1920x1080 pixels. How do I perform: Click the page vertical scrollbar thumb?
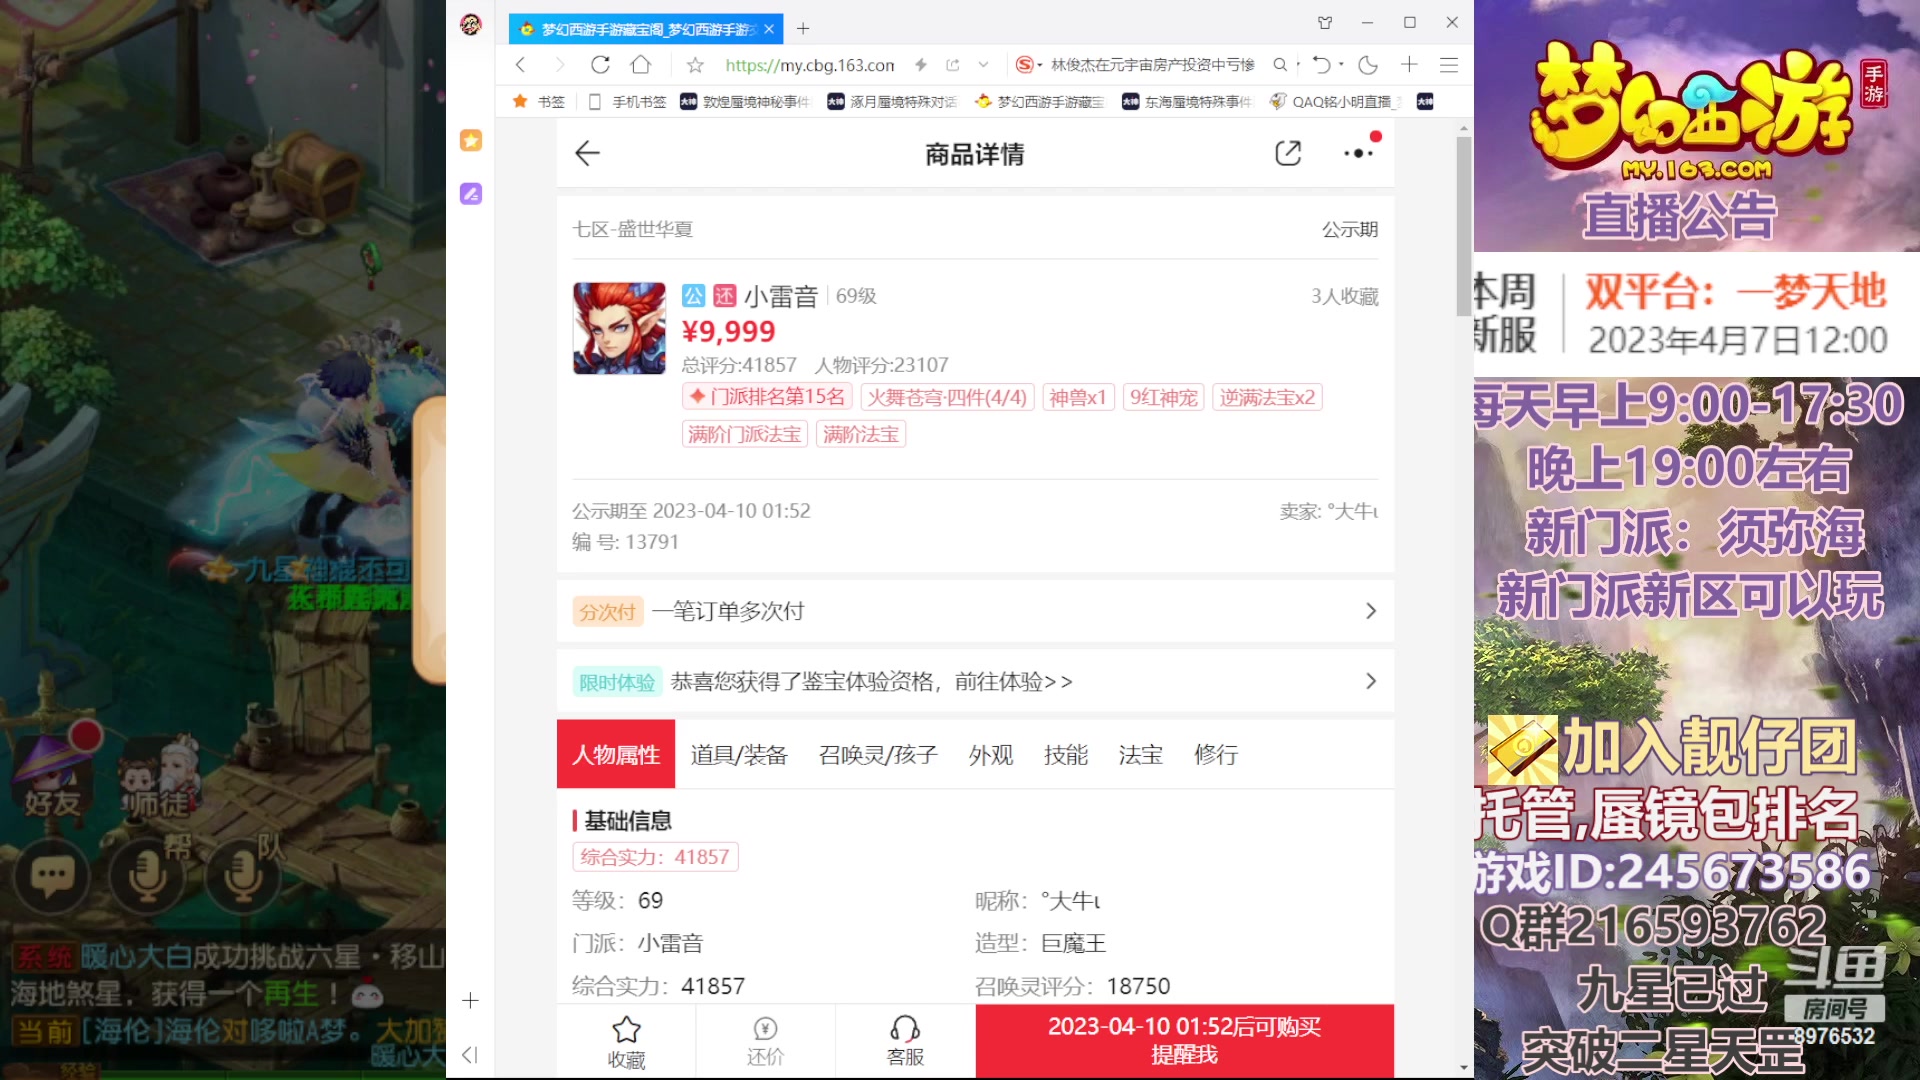1464,226
